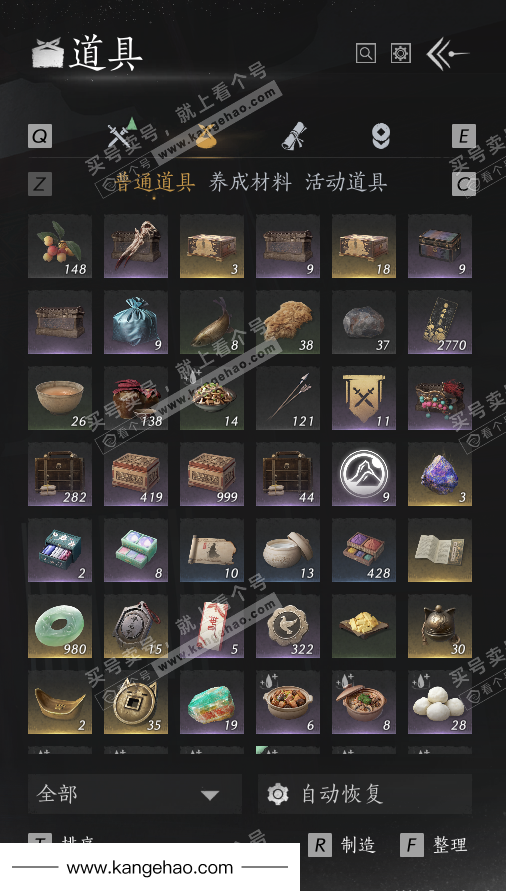
Task: Expand the 全部 filter dropdown
Action: pos(135,794)
